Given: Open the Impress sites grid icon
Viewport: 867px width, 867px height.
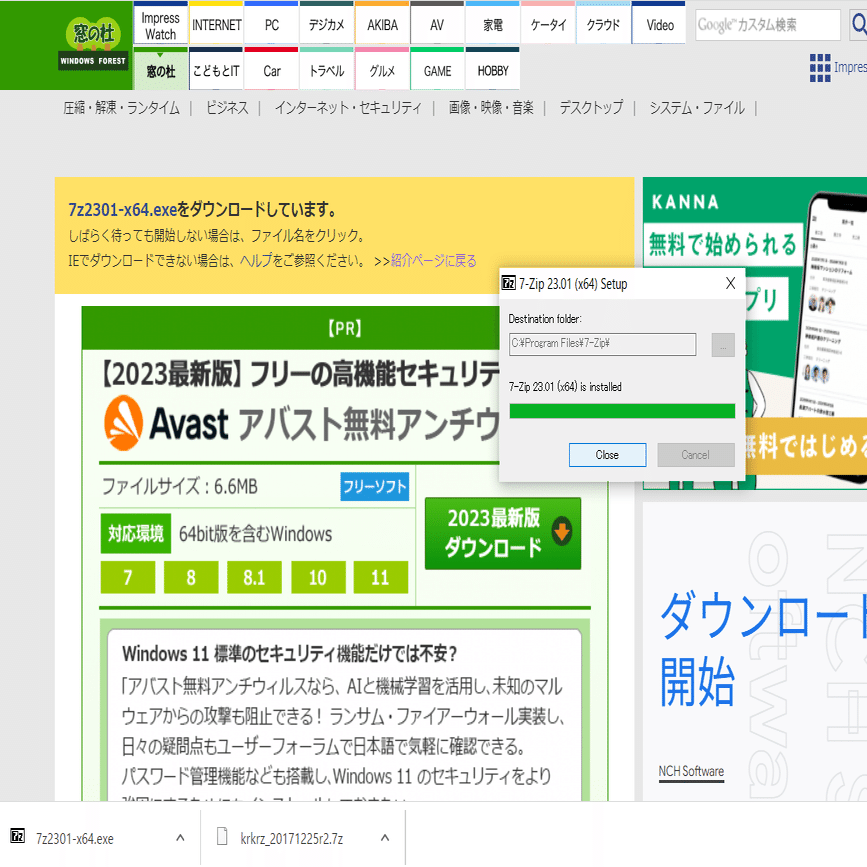Looking at the screenshot, I should 820,67.
